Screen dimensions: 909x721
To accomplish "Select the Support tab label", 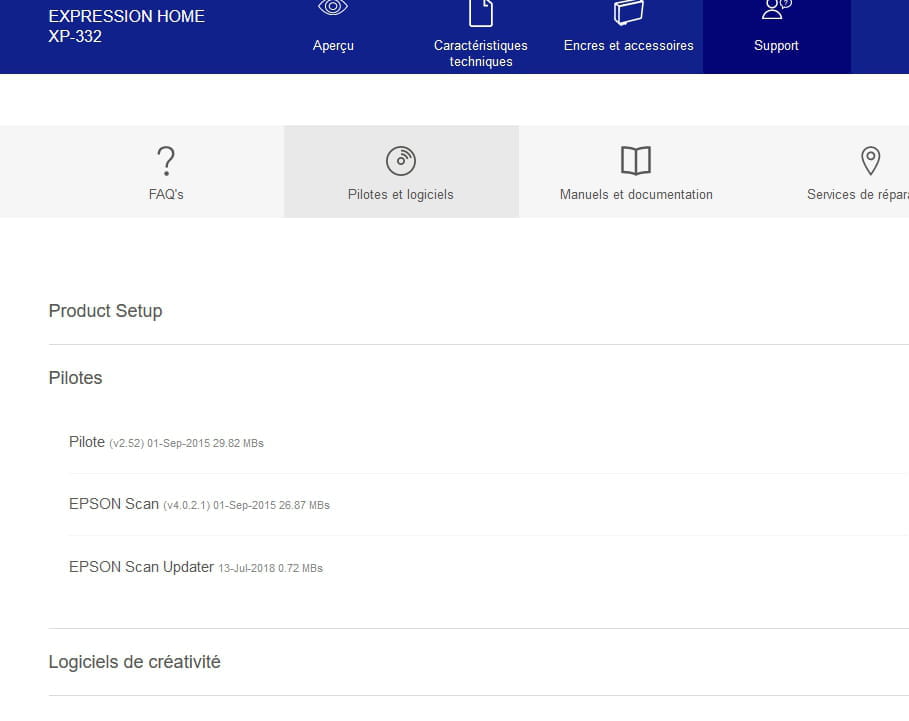I will tap(776, 45).
